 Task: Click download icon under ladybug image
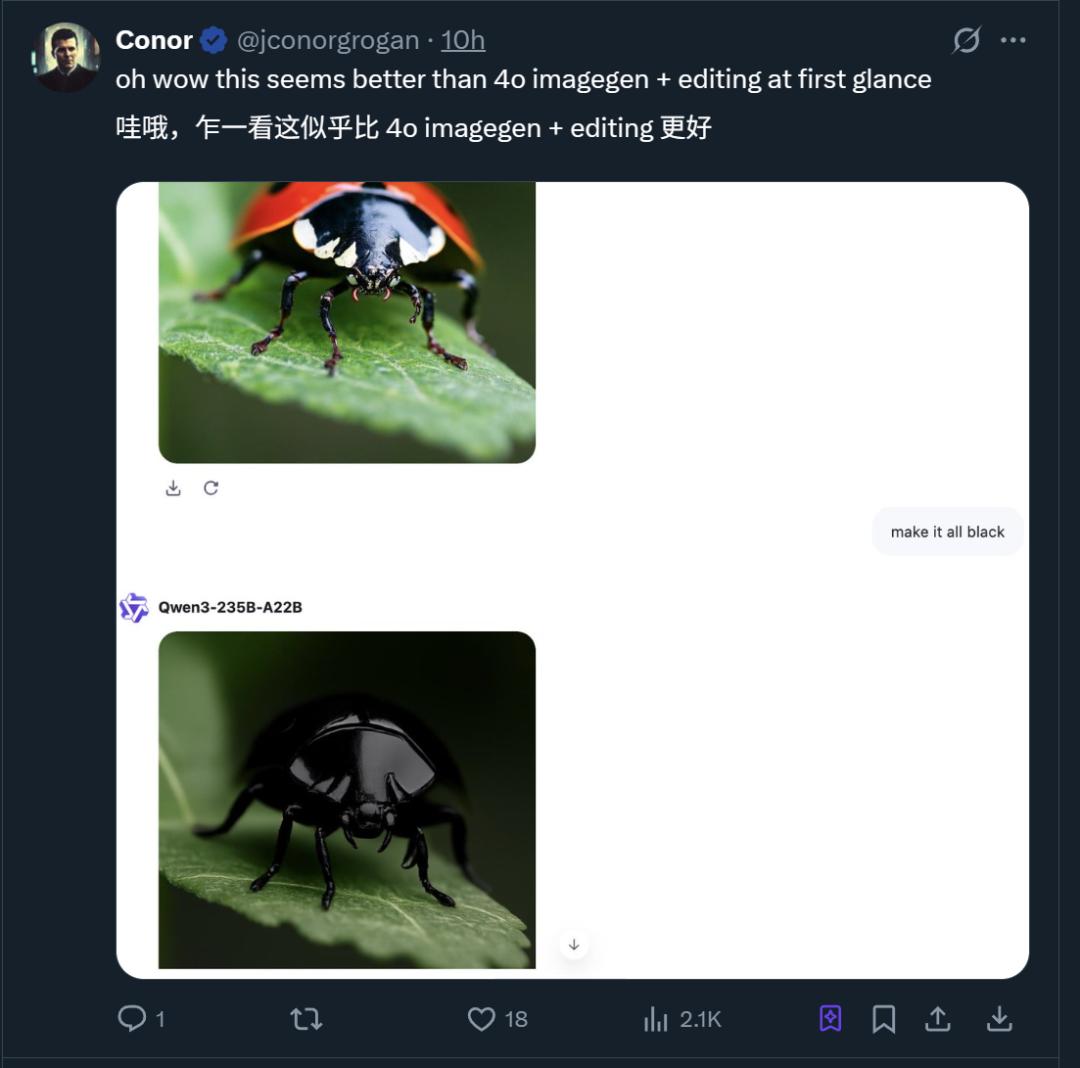[173, 488]
